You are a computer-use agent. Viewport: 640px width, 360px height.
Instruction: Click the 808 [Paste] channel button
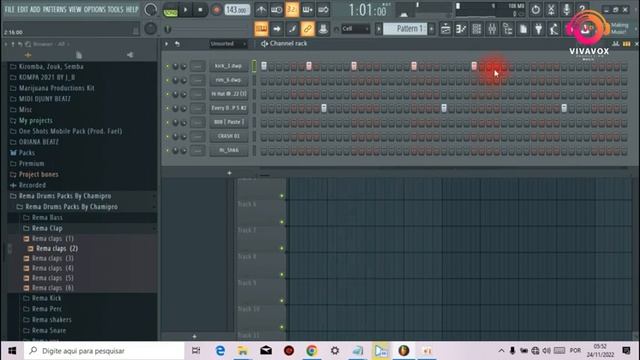(x=229, y=122)
